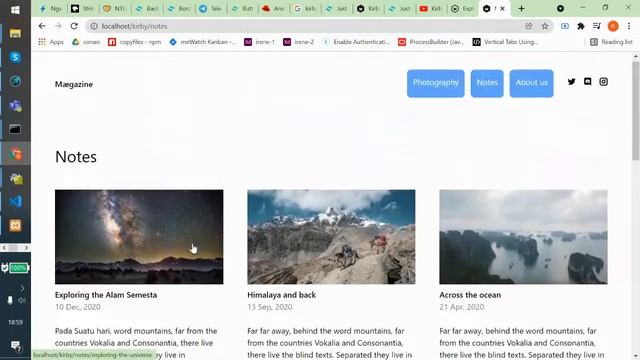Click the Himalaya mountain hikers thumbnail

point(331,237)
